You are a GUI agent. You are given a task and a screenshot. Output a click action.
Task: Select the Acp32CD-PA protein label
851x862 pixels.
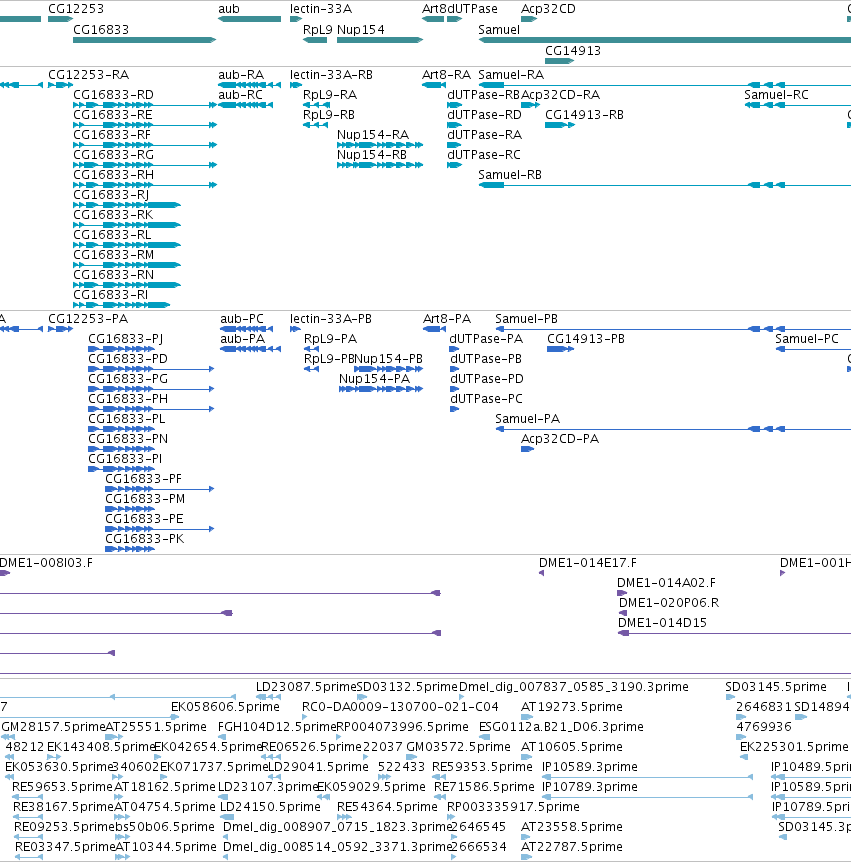point(560,439)
